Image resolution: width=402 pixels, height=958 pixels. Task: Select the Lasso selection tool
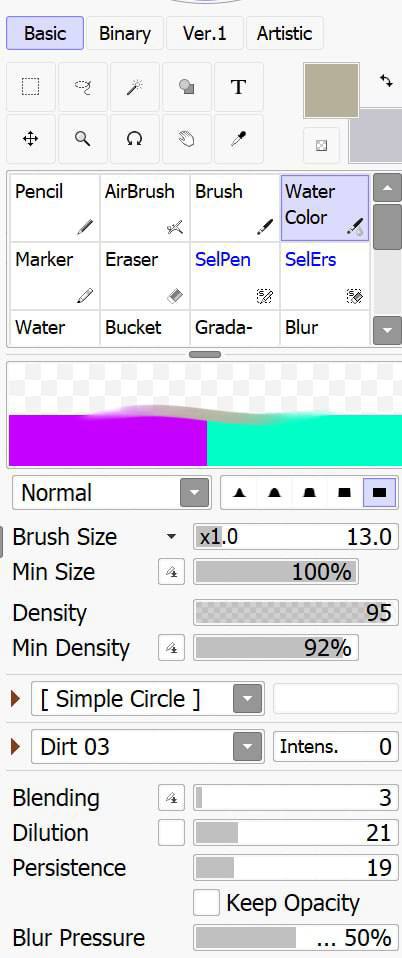coord(82,87)
